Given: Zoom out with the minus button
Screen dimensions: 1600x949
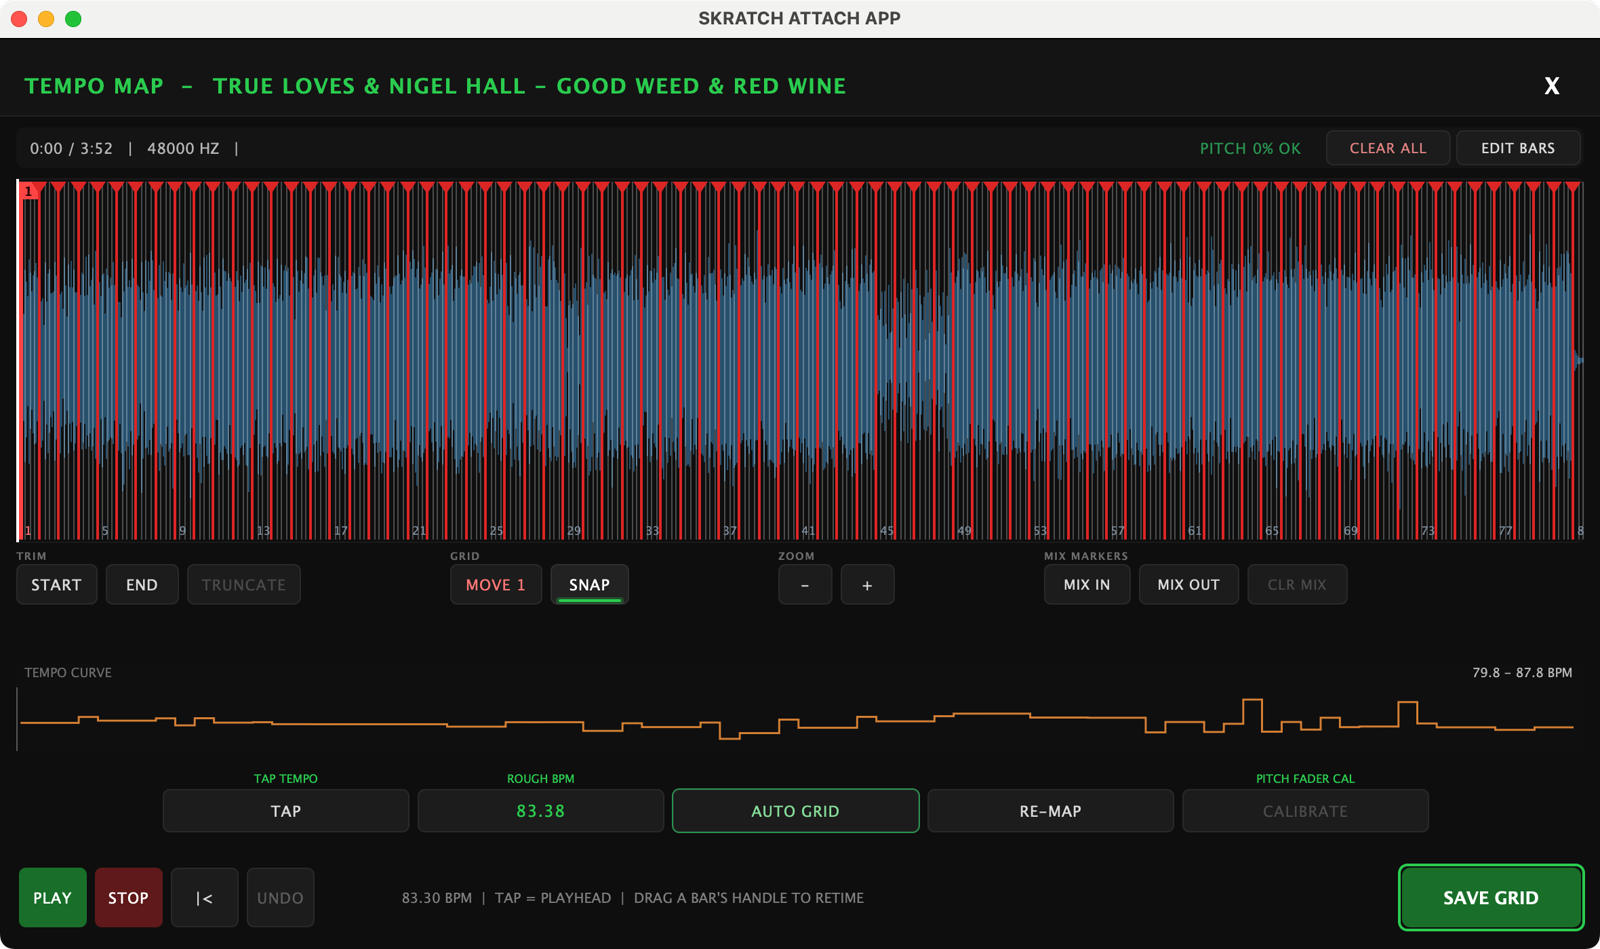Looking at the screenshot, I should tap(805, 585).
